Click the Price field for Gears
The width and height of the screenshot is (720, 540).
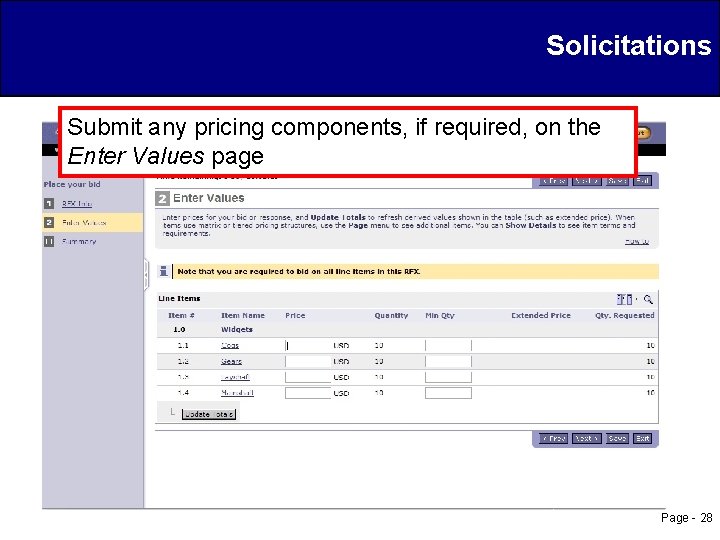(308, 361)
